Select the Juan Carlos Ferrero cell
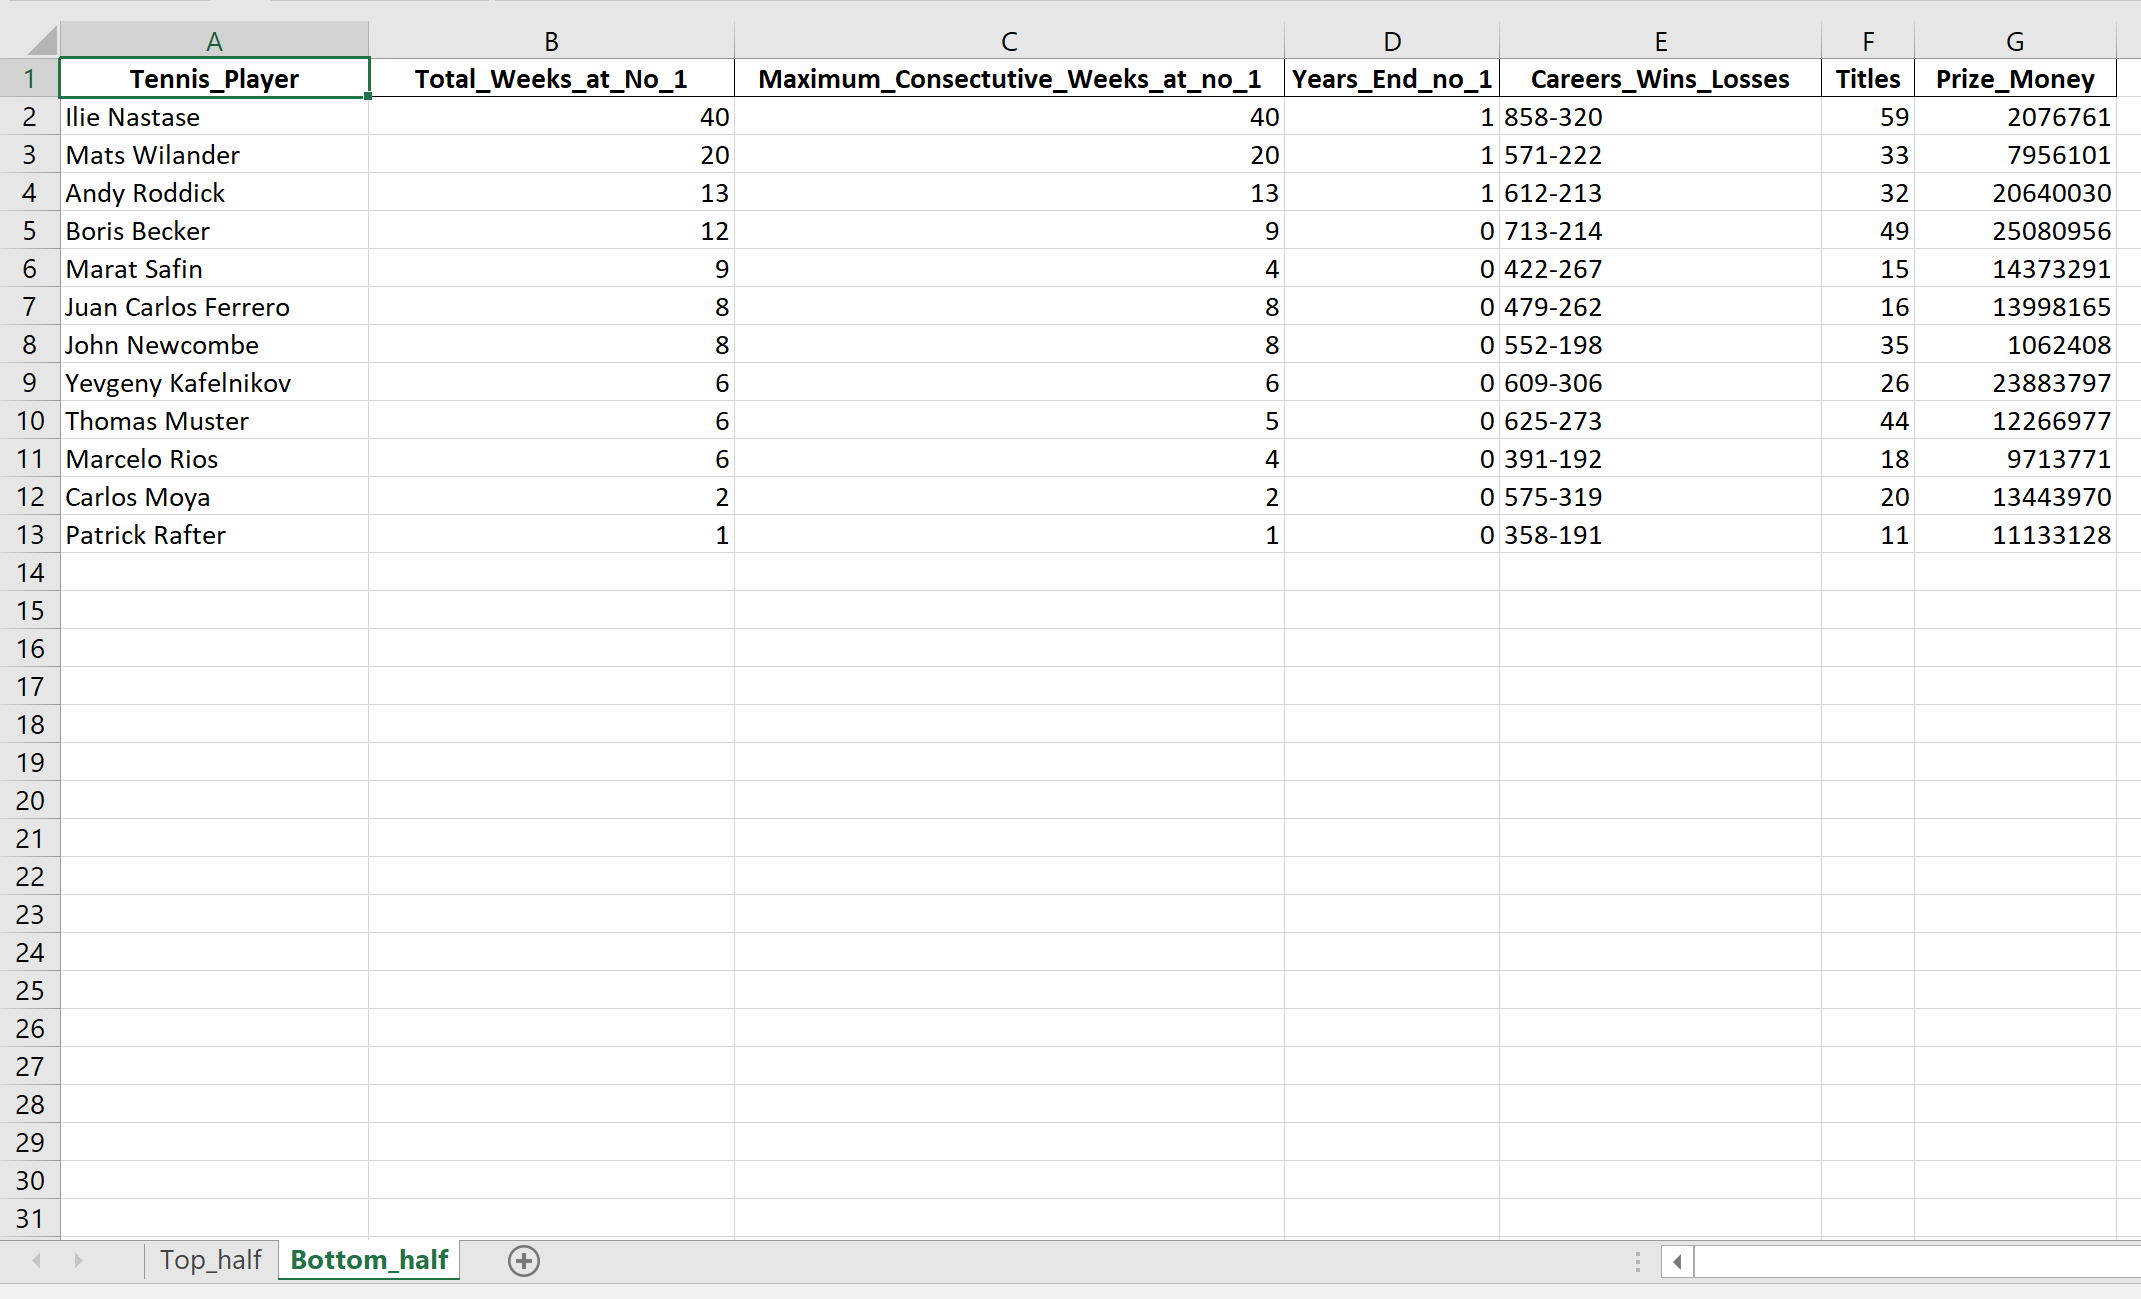Image resolution: width=2141 pixels, height=1299 pixels. coord(214,307)
